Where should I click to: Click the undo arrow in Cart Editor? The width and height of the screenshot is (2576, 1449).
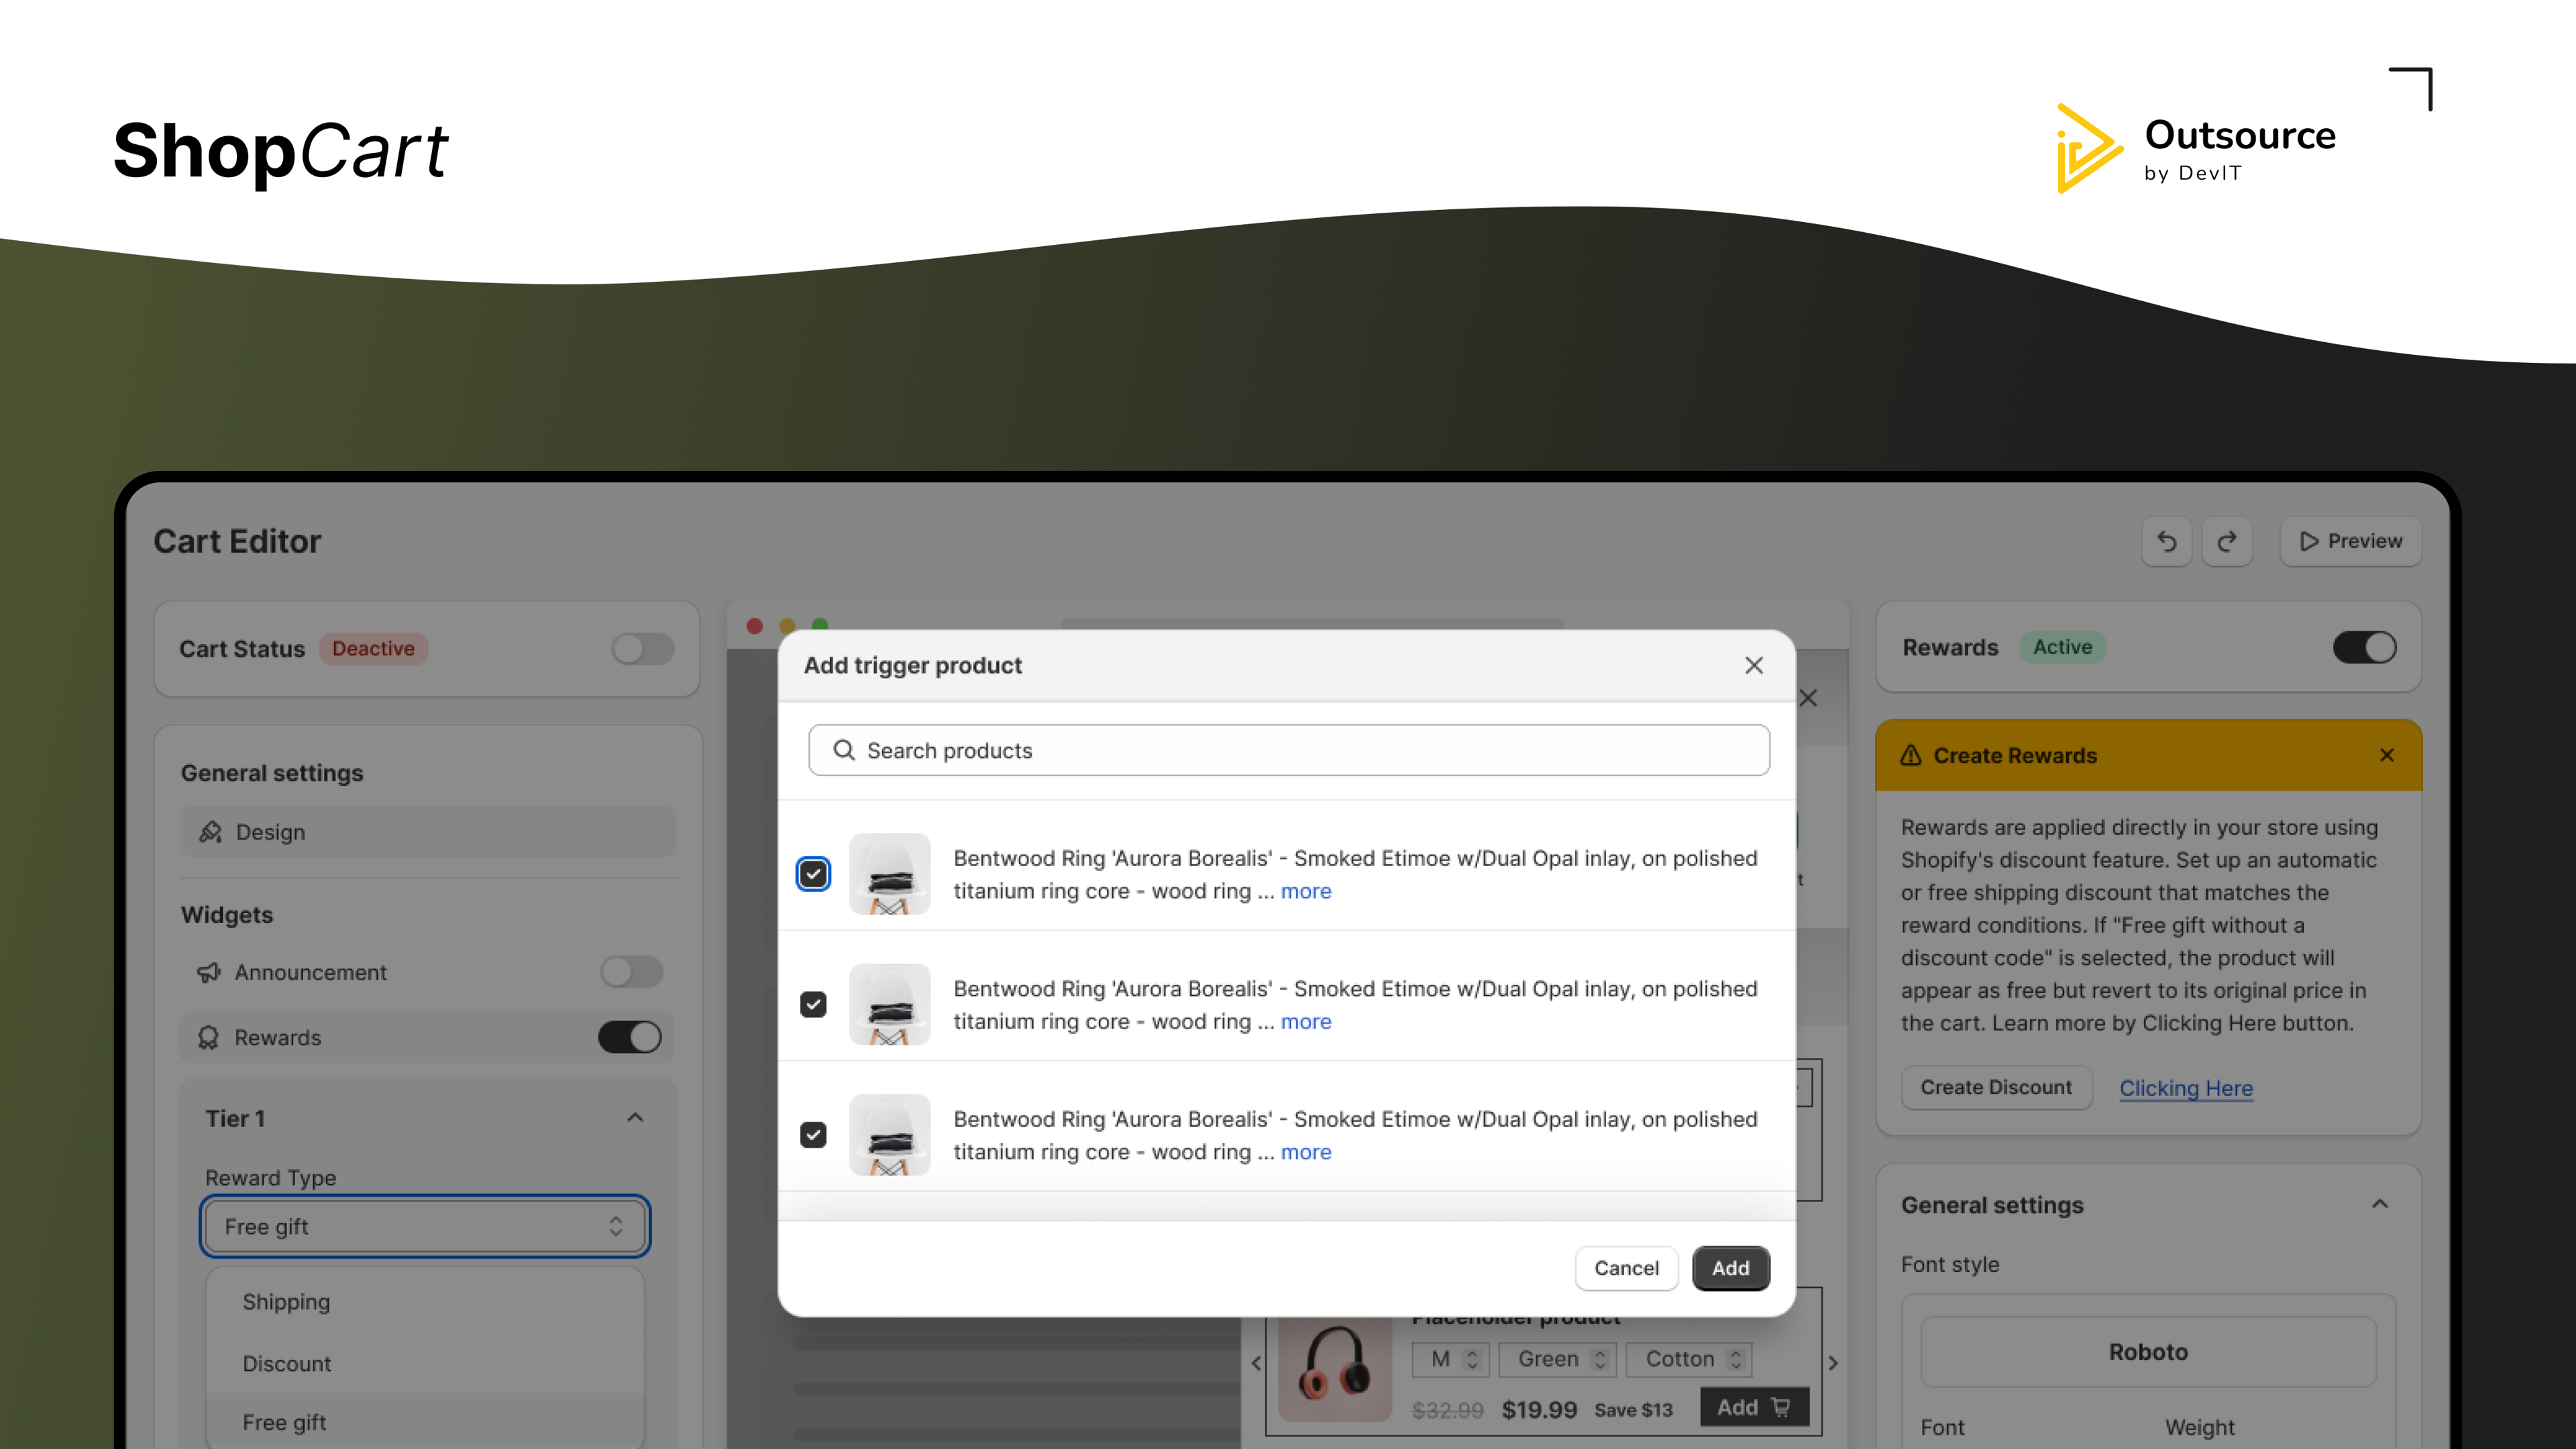(2166, 541)
